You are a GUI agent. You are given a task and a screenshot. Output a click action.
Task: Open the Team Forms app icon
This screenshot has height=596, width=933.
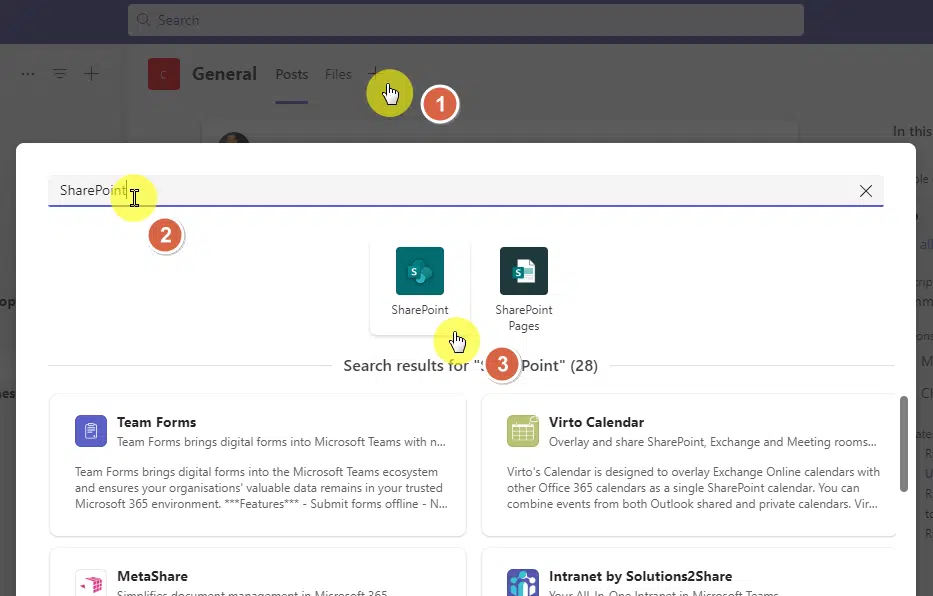[x=91, y=431]
